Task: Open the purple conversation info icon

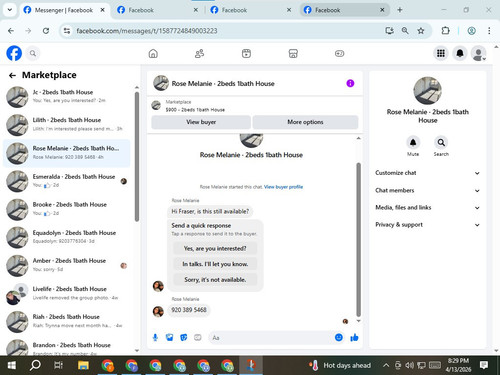Action: (x=350, y=83)
